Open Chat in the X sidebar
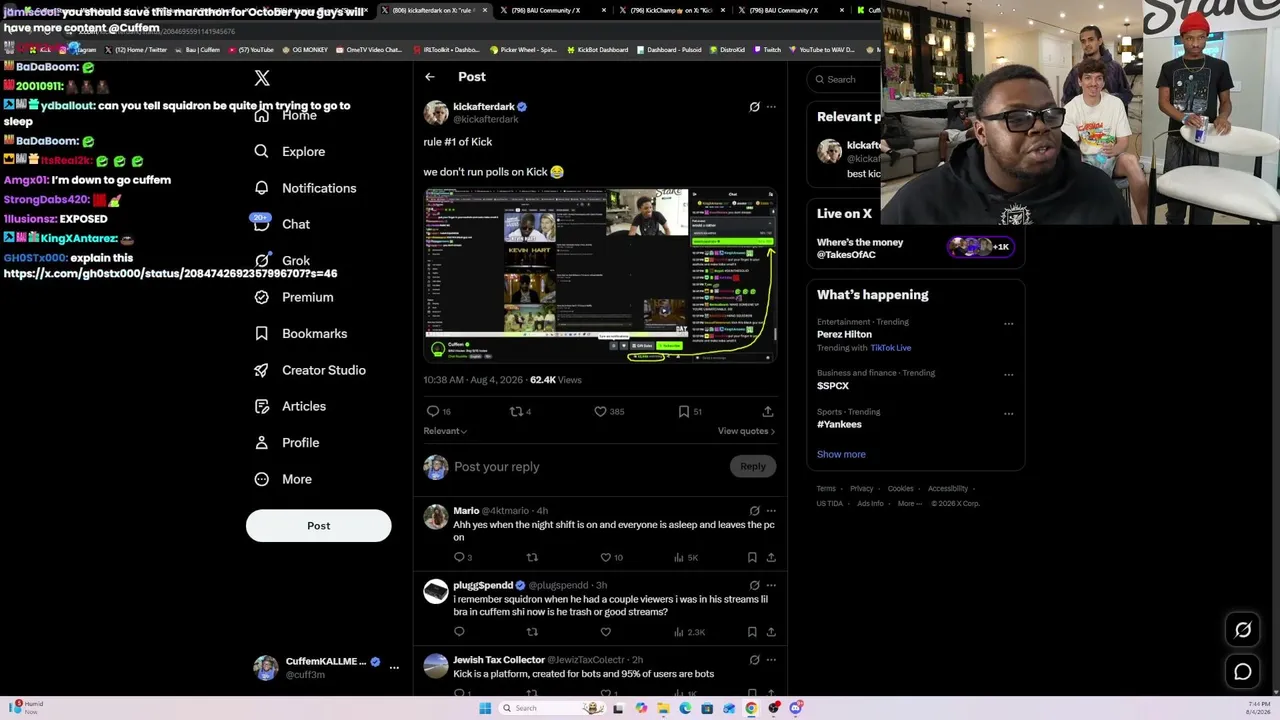 (295, 224)
